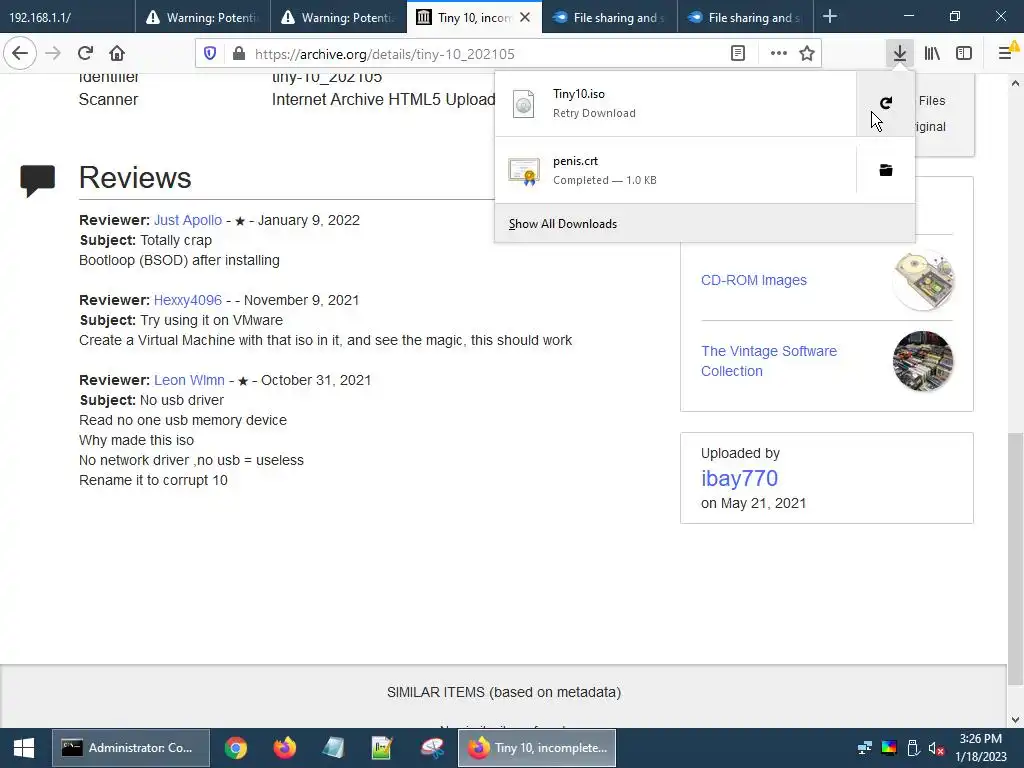
Task: Switch to the 192.168.1.1 tab
Action: click(x=67, y=17)
